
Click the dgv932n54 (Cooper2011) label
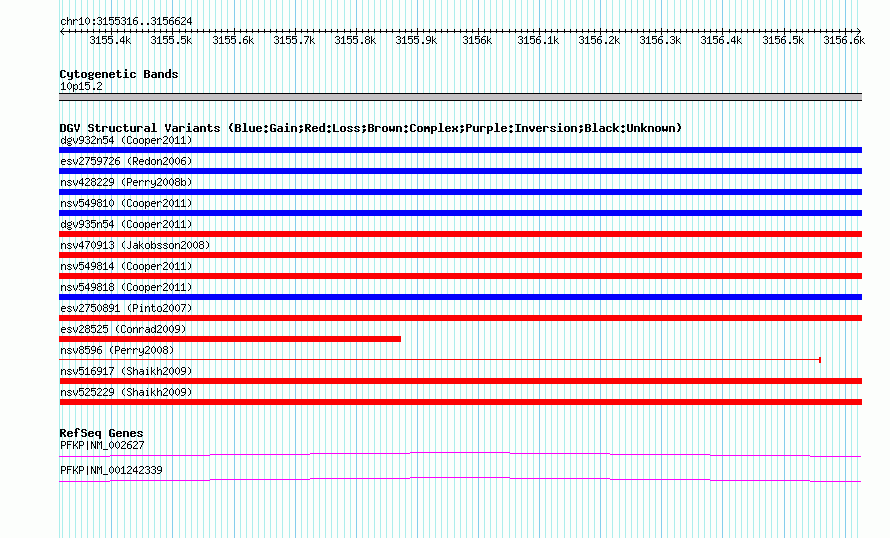click(x=126, y=140)
